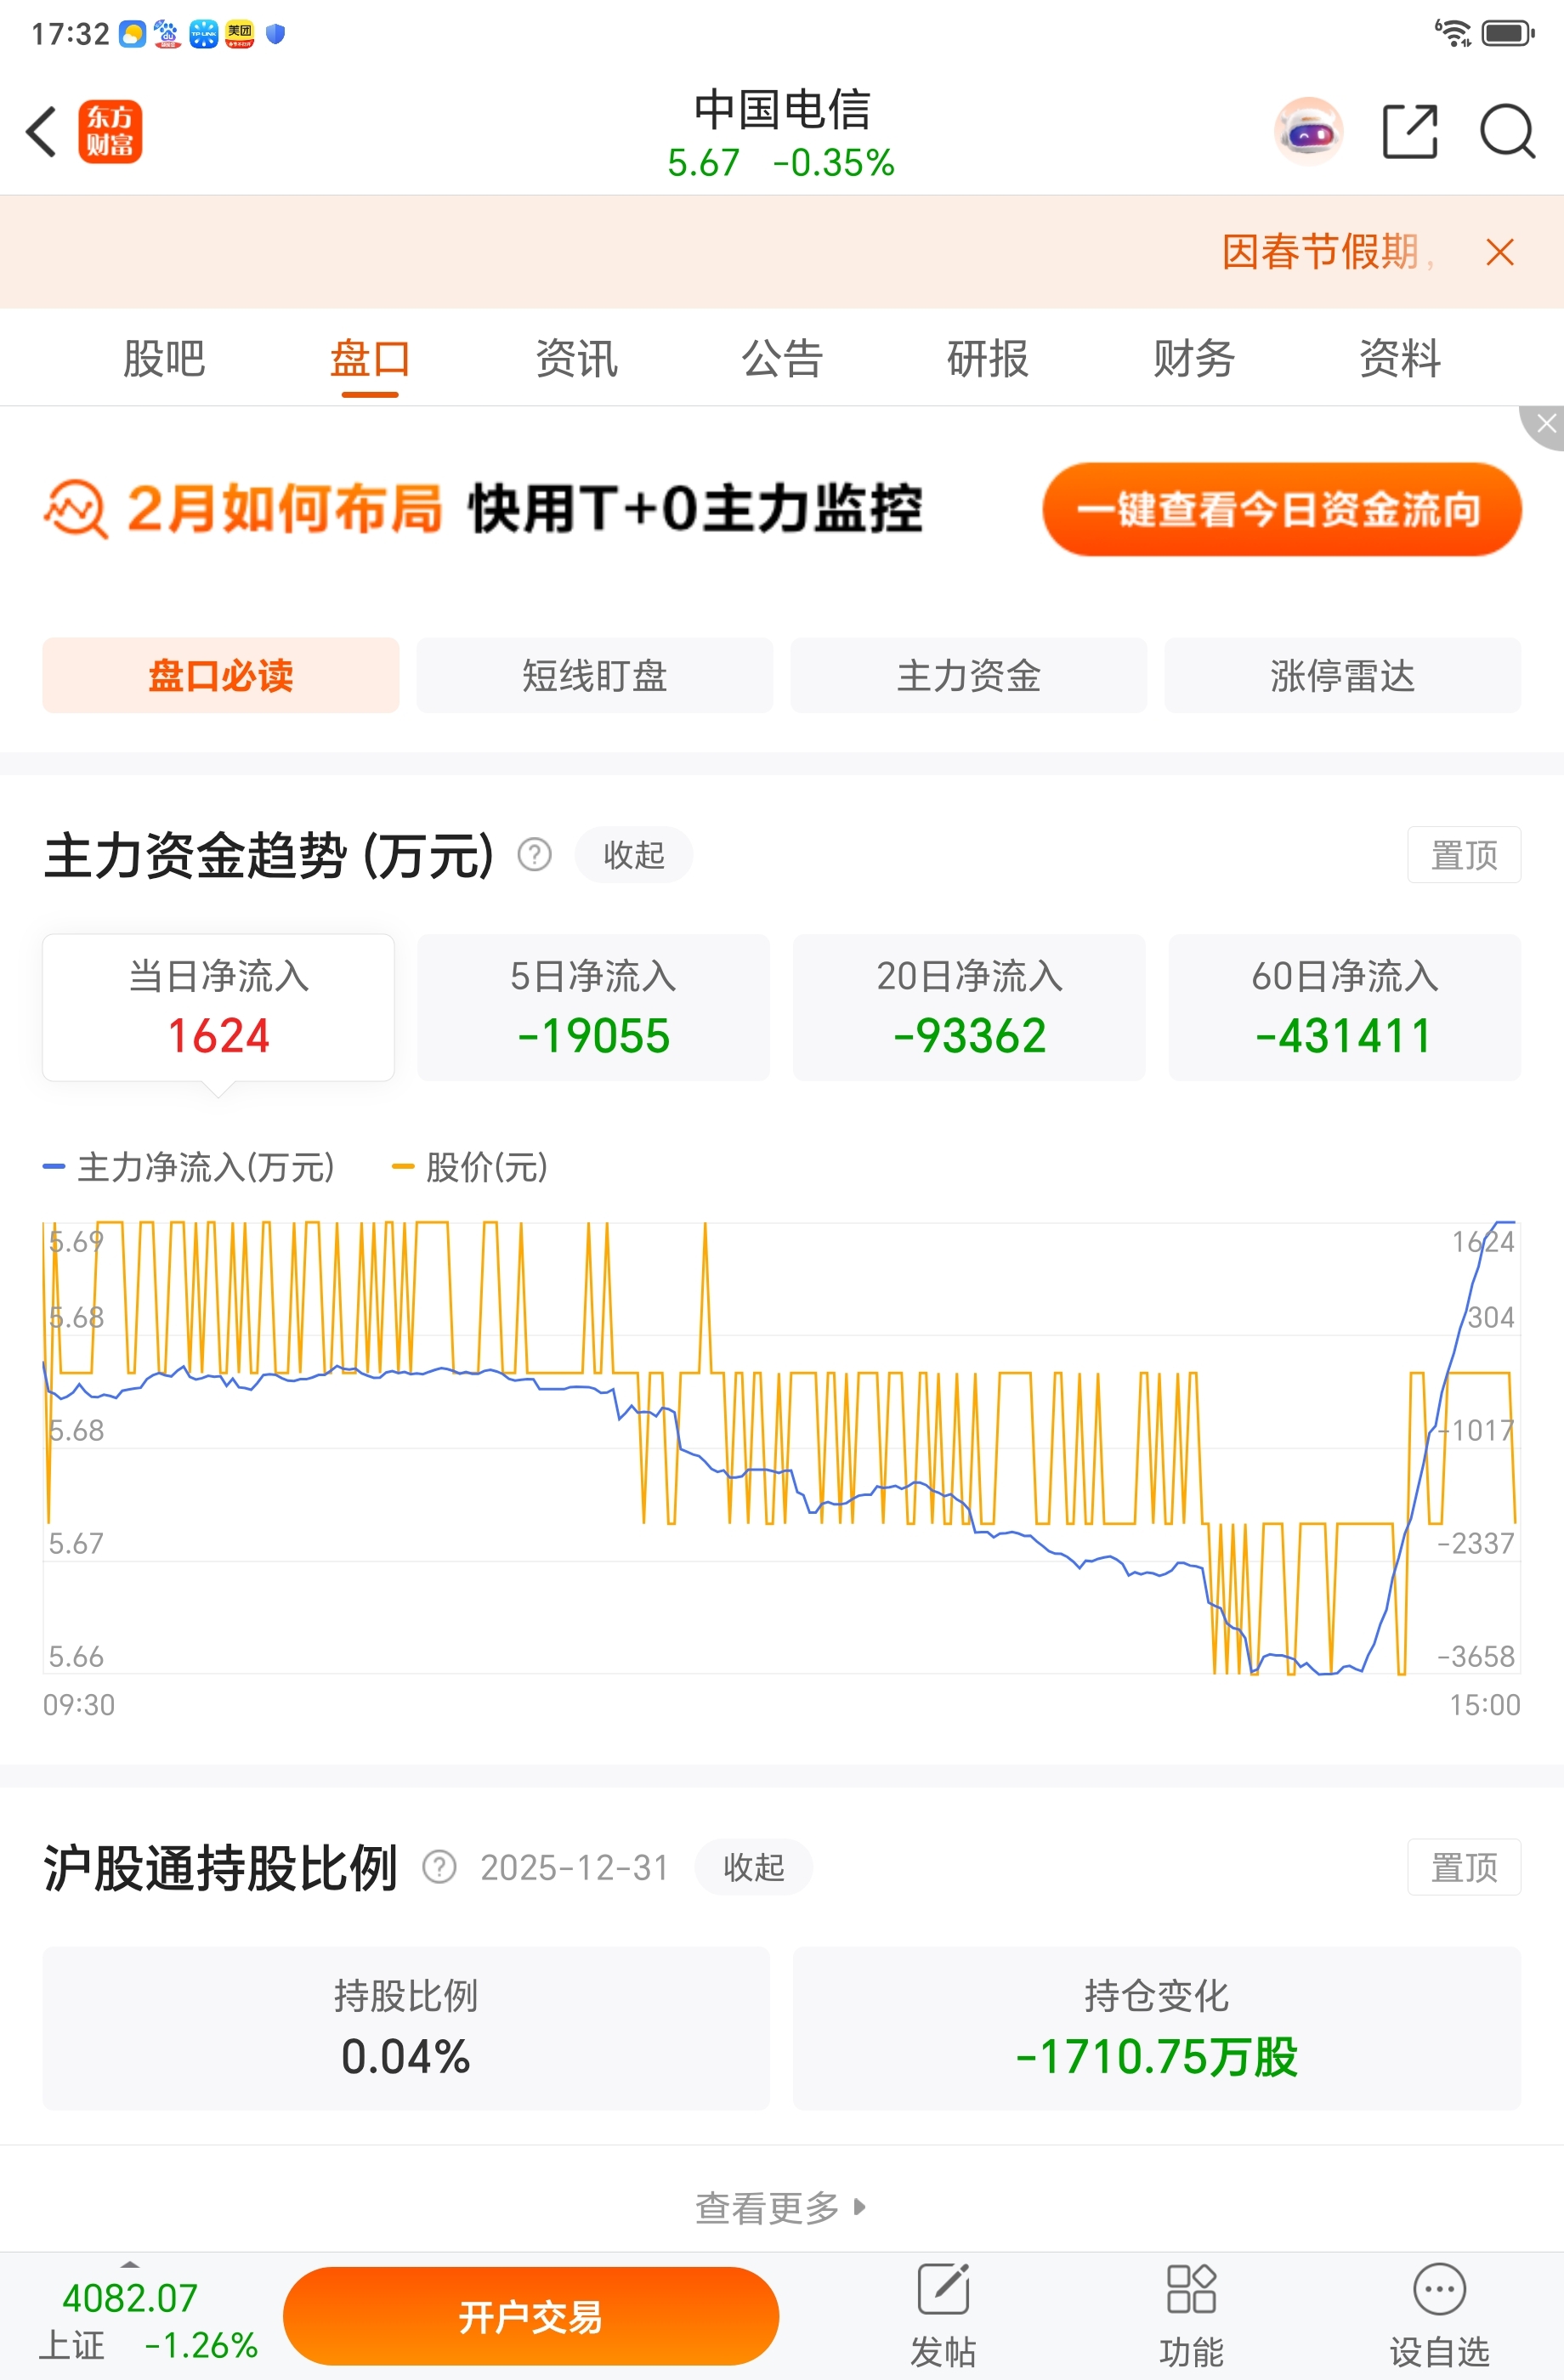The image size is (1564, 2380).
Task: Select the 60日净流入 card
Action: (1345, 1007)
